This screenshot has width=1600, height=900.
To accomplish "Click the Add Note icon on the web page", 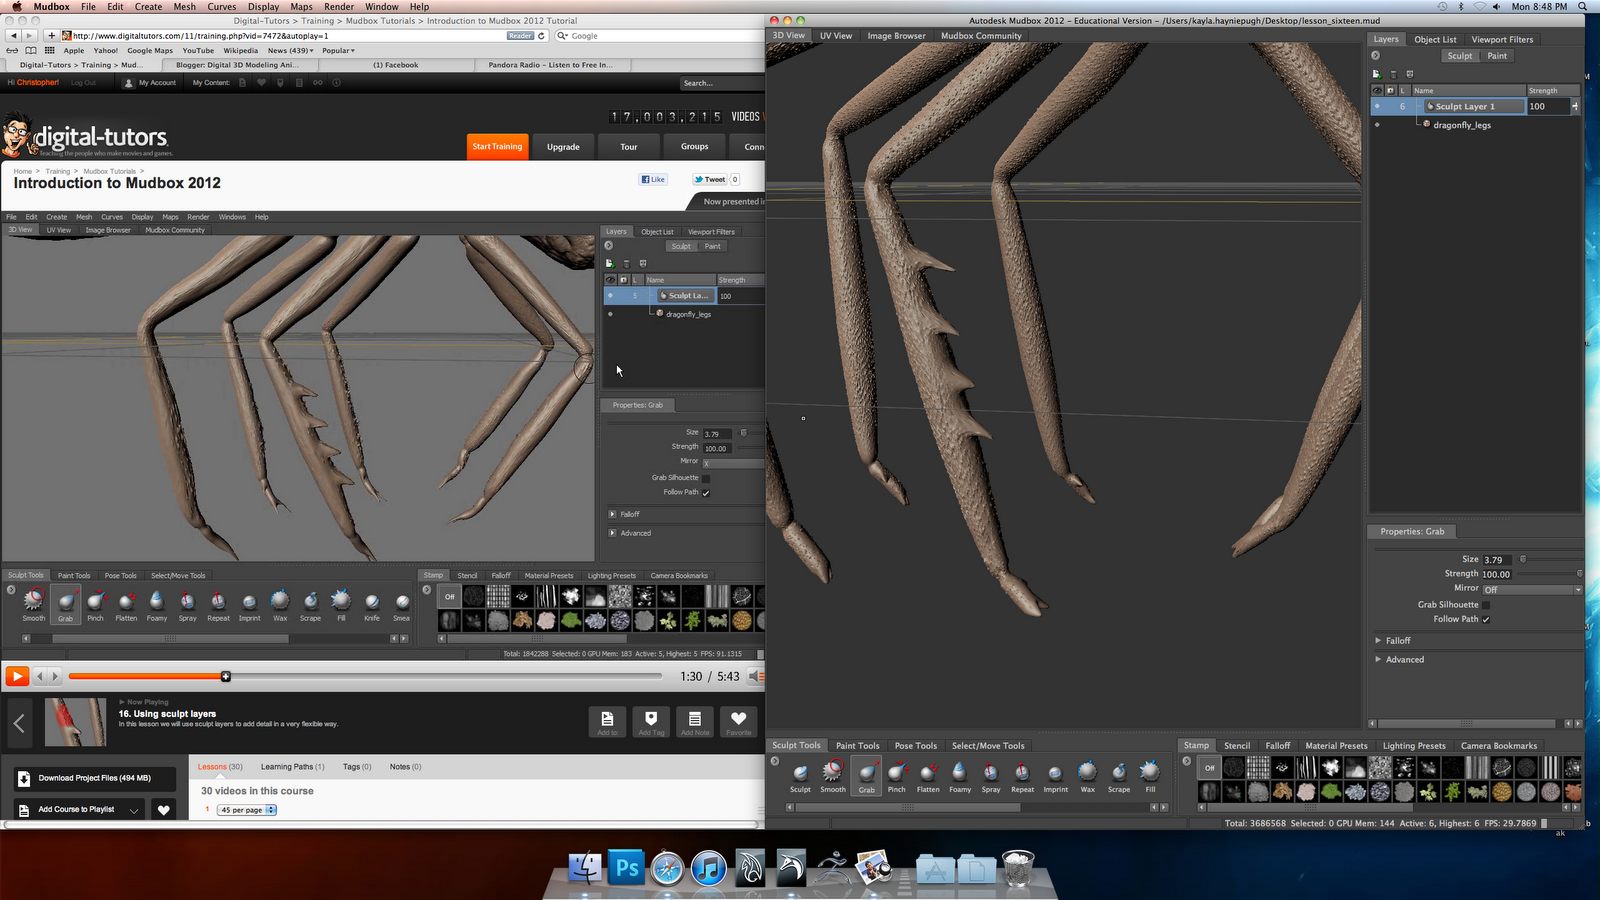I will (695, 721).
